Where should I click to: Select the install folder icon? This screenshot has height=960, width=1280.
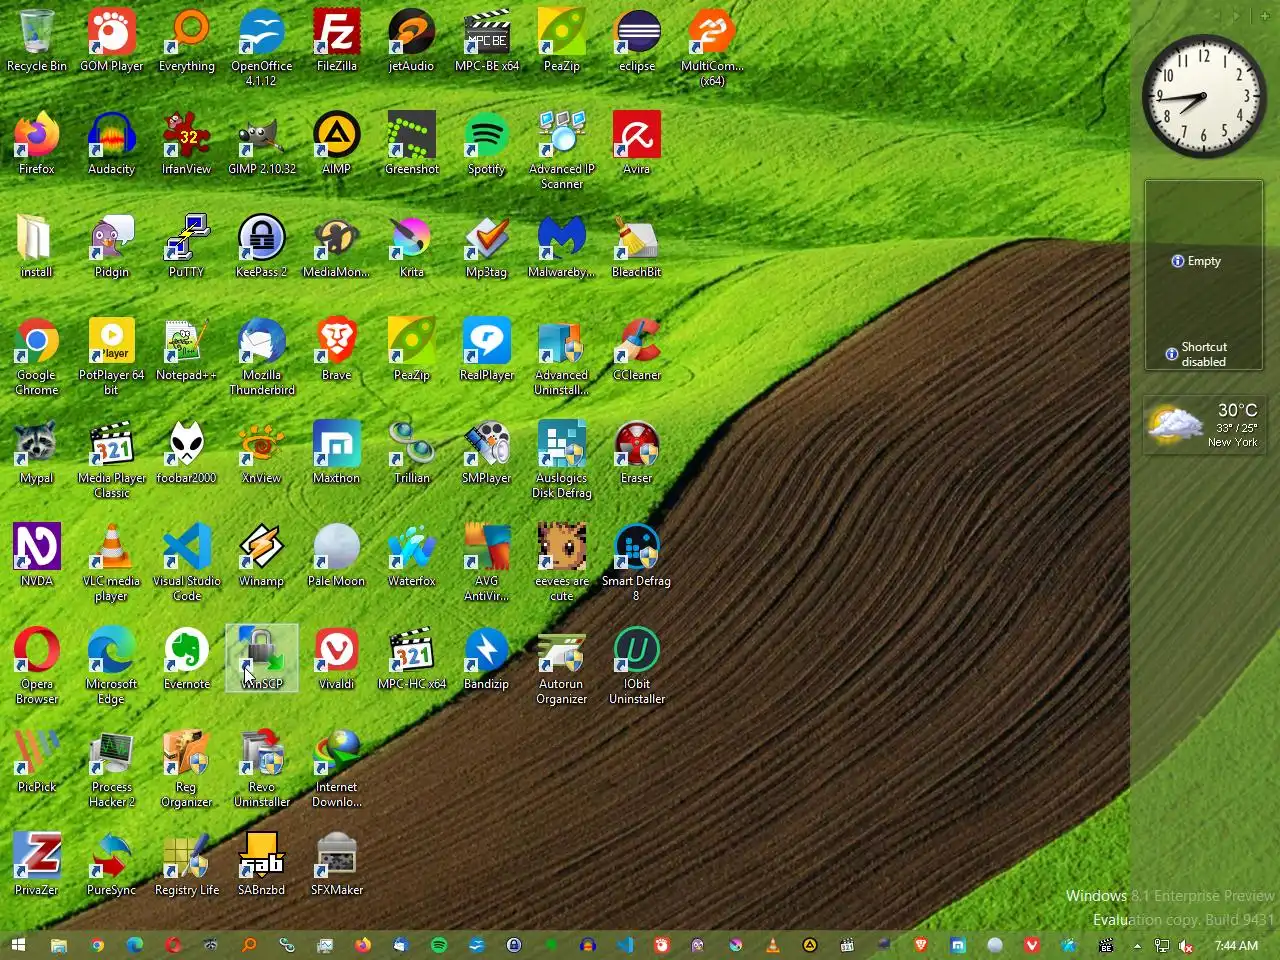[37, 247]
